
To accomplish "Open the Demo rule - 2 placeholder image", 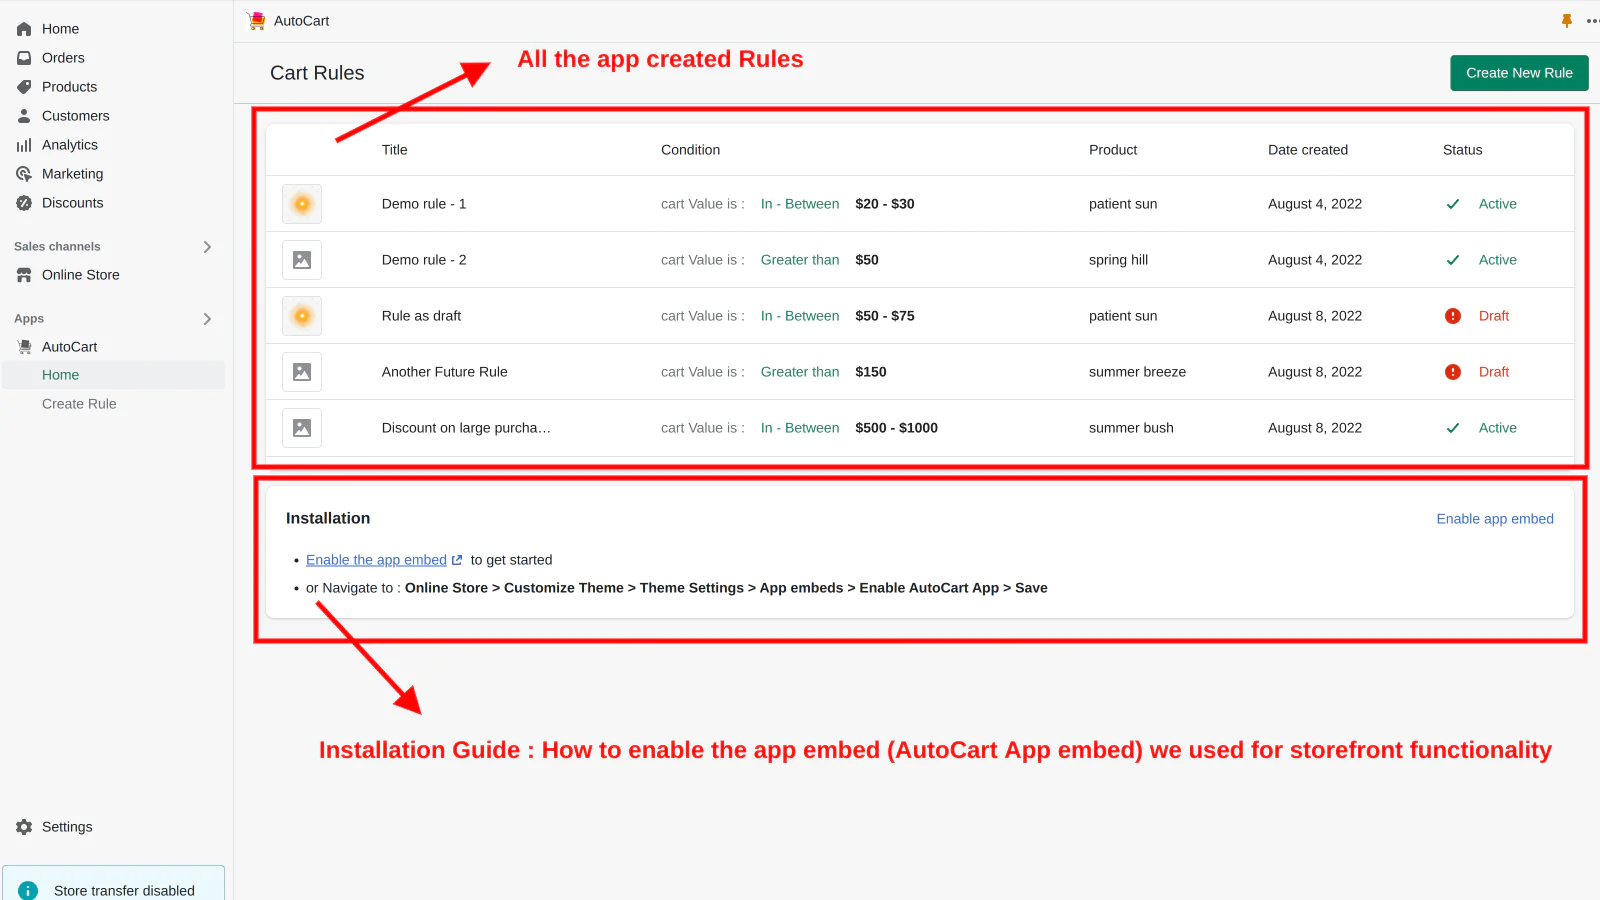I will pyautogui.click(x=302, y=260).
